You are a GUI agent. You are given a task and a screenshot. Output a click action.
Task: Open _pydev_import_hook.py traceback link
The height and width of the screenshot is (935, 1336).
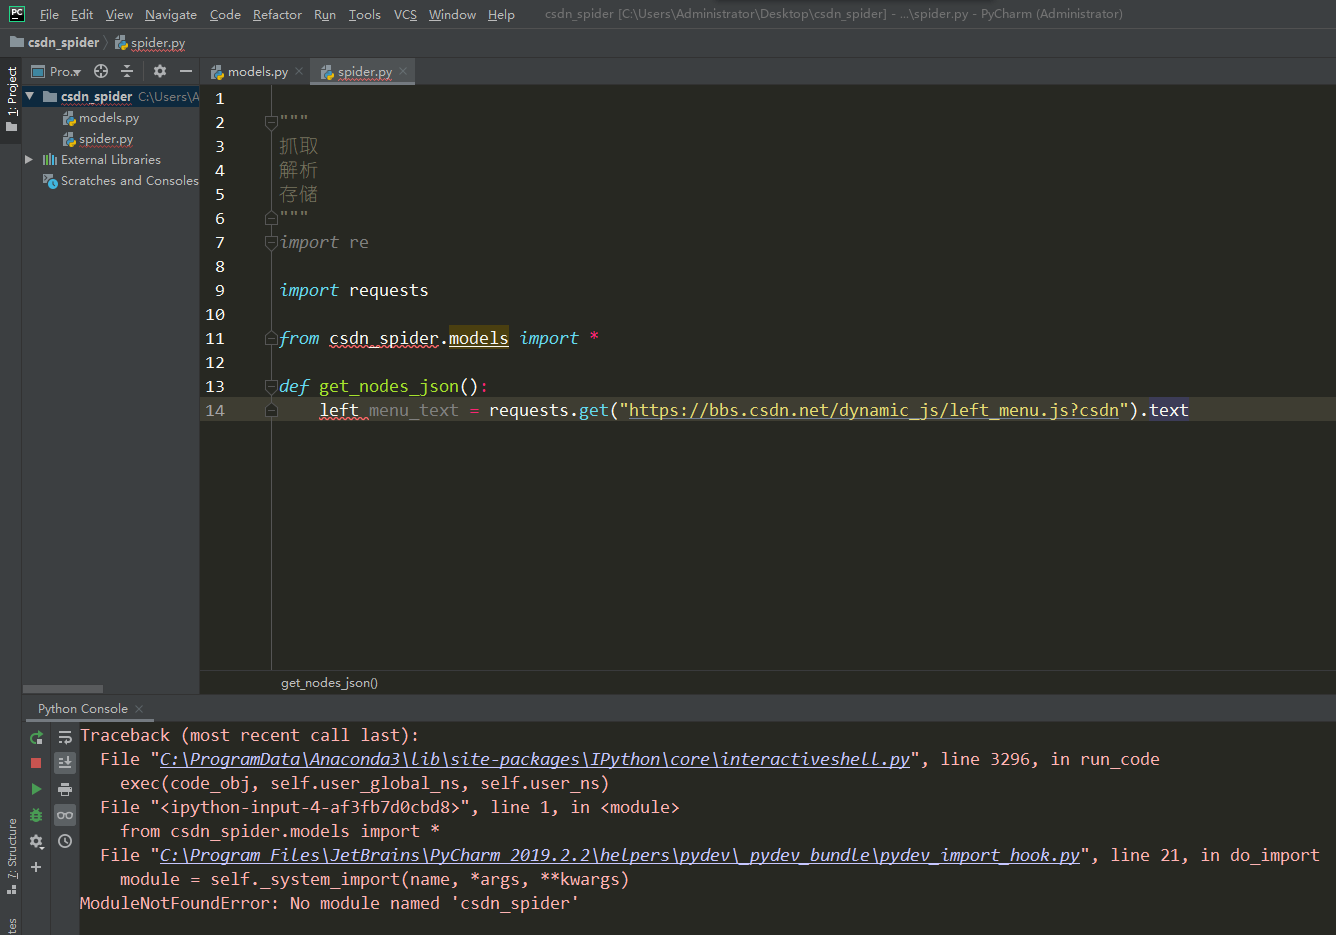(620, 855)
